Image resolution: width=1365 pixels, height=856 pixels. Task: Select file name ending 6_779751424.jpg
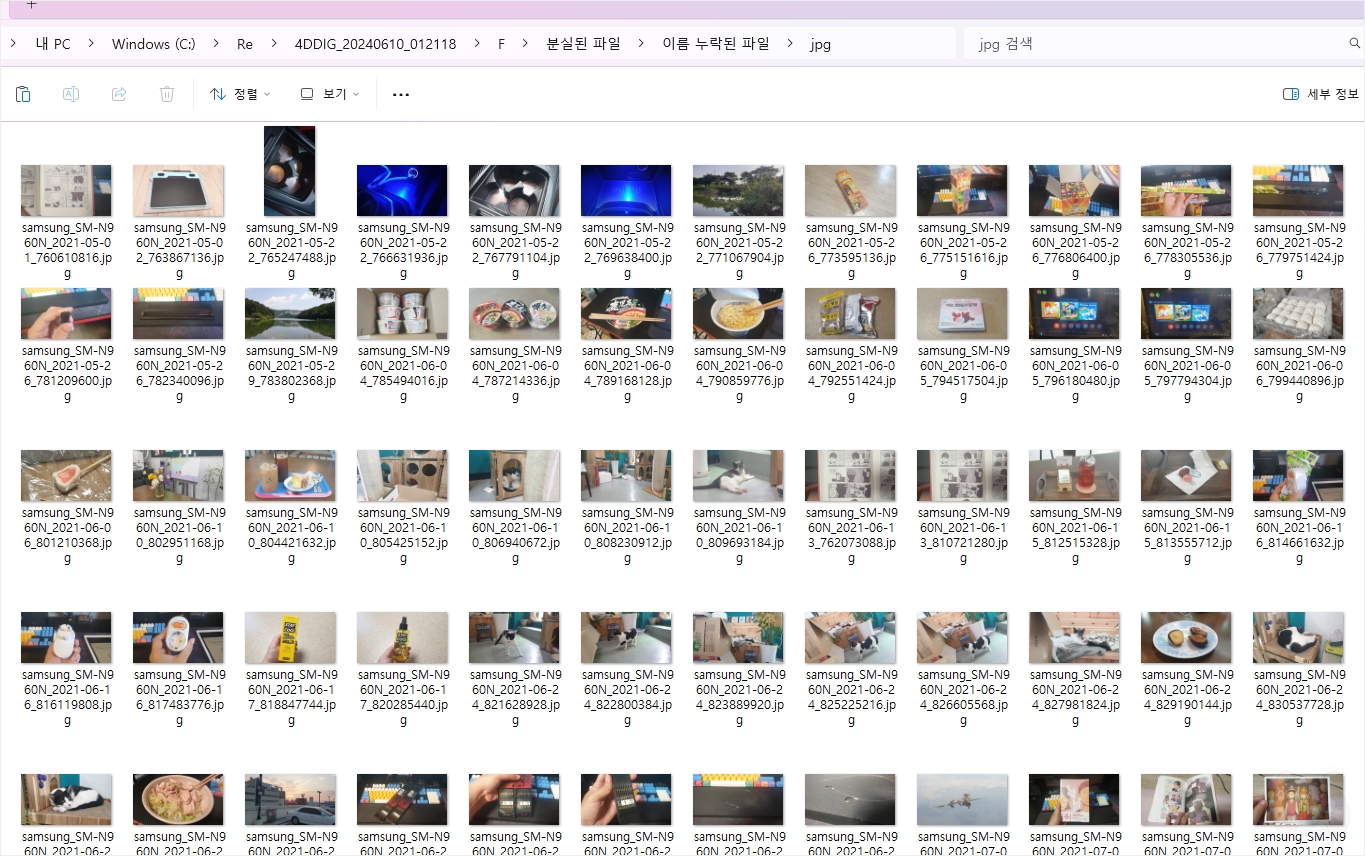pyautogui.click(x=1299, y=250)
